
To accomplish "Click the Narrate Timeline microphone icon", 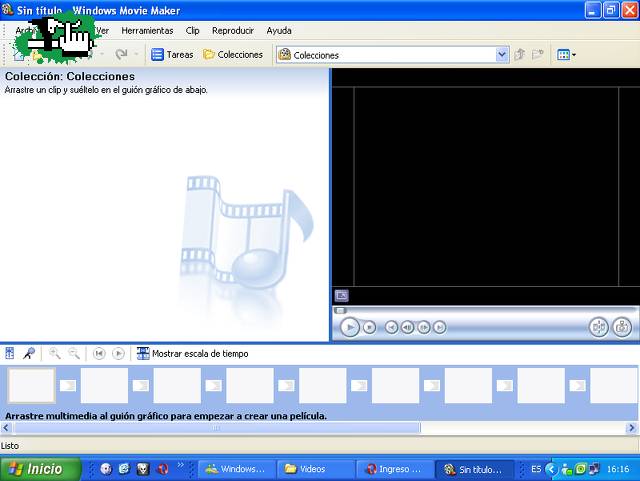I will [x=29, y=353].
